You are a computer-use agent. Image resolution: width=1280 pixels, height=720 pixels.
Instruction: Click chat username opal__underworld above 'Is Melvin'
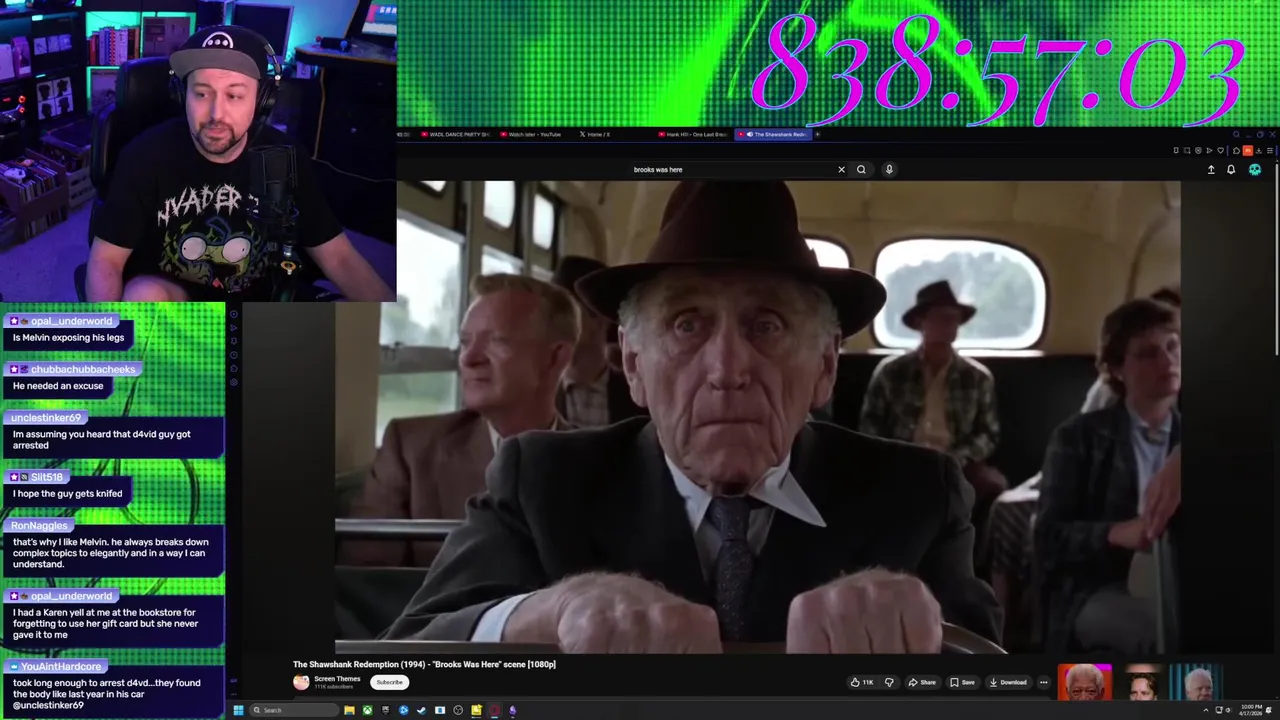coord(71,321)
